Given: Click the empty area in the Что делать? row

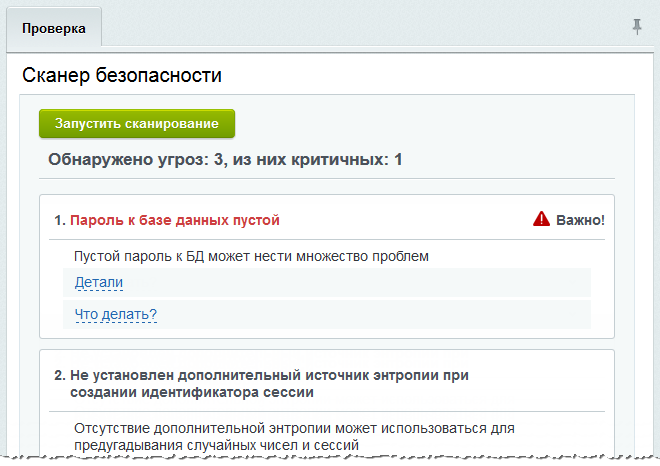Looking at the screenshot, I should (370, 315).
